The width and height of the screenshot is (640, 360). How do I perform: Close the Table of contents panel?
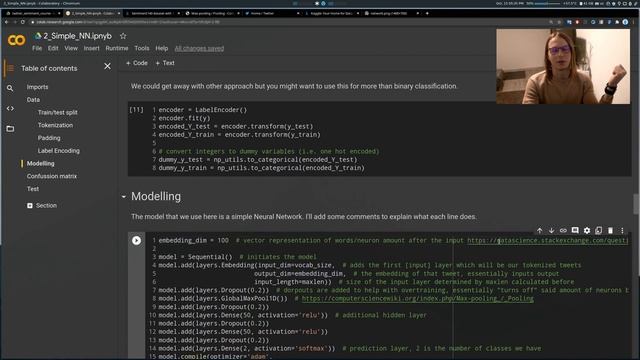pos(107,66)
